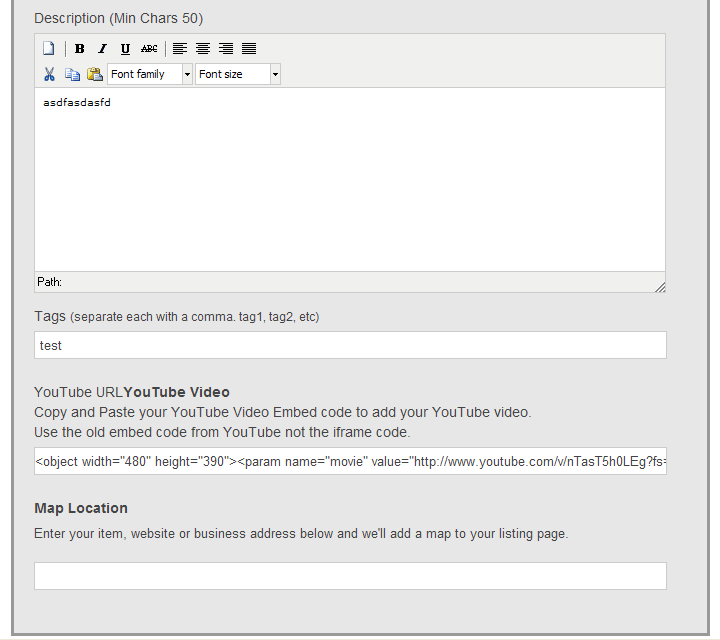Image resolution: width=720 pixels, height=640 pixels.
Task: Click the YouTube embed code field
Action: 350,461
